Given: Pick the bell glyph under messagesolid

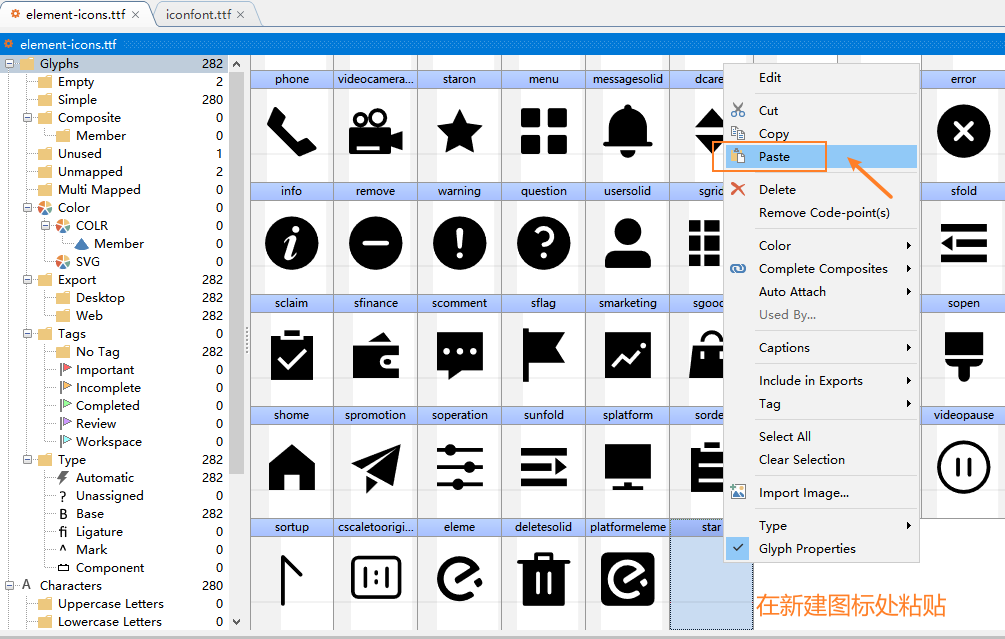Looking at the screenshot, I should [x=627, y=130].
